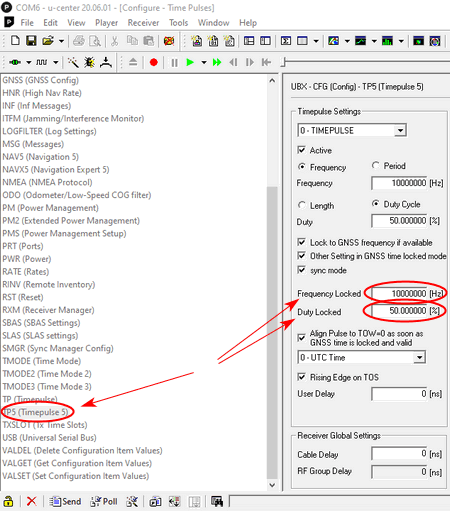
Task: Uncheck the Active checkbox
Action: coord(301,150)
